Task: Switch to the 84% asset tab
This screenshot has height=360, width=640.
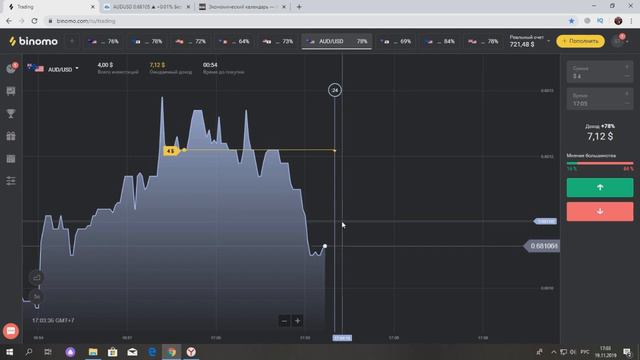Action: click(440, 42)
